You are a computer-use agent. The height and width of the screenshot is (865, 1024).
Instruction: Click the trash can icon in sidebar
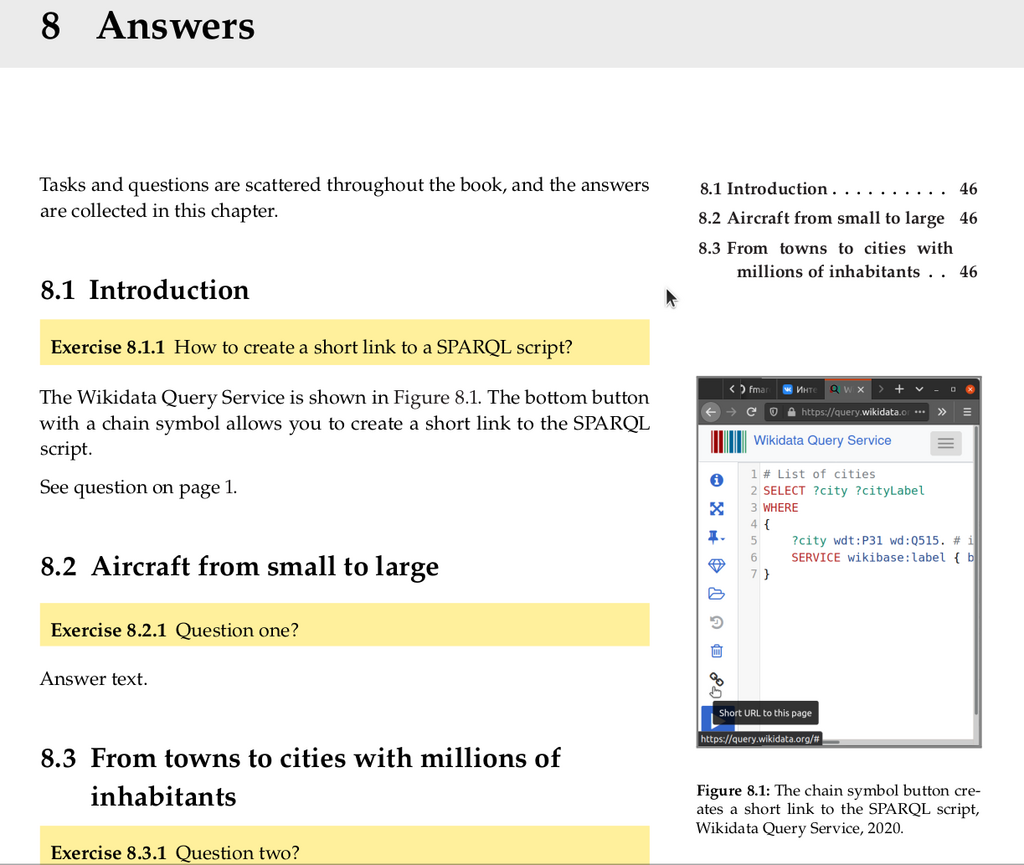pos(716,651)
